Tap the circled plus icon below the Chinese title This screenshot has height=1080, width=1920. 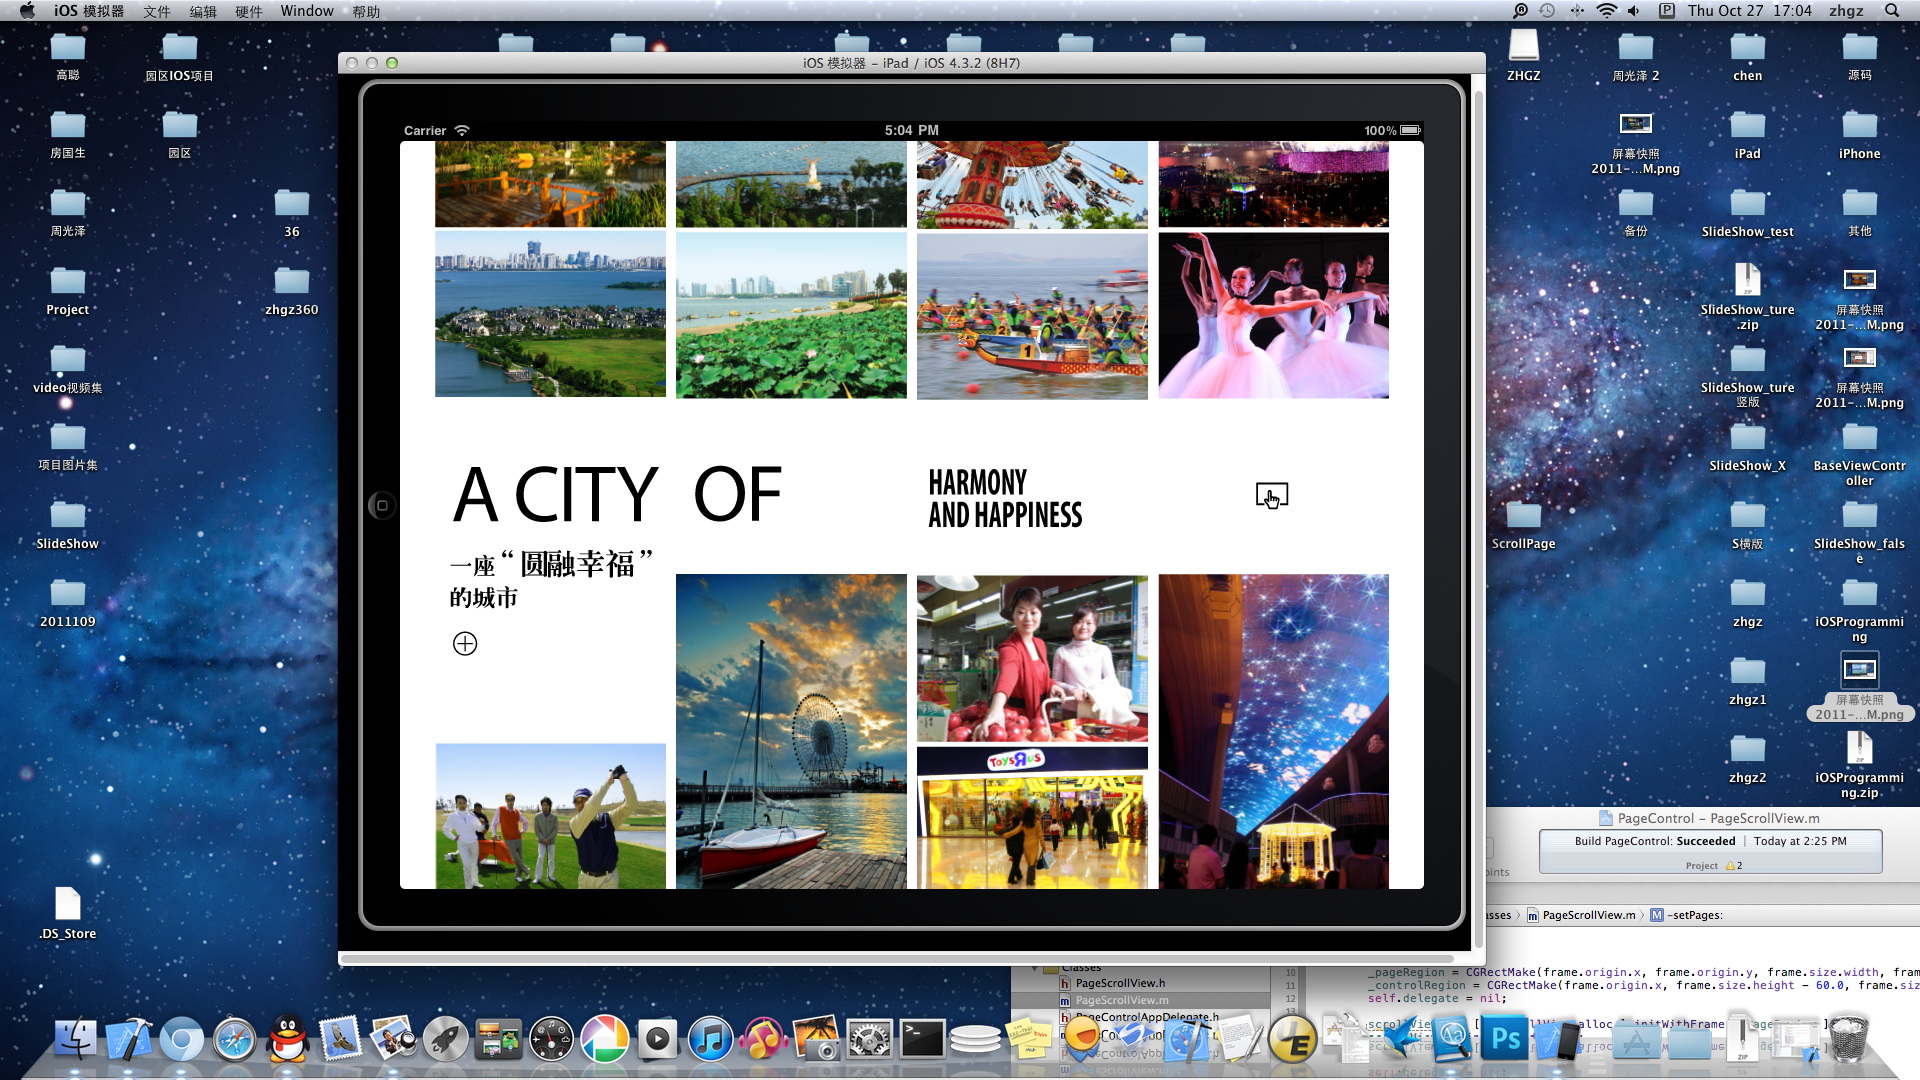465,644
